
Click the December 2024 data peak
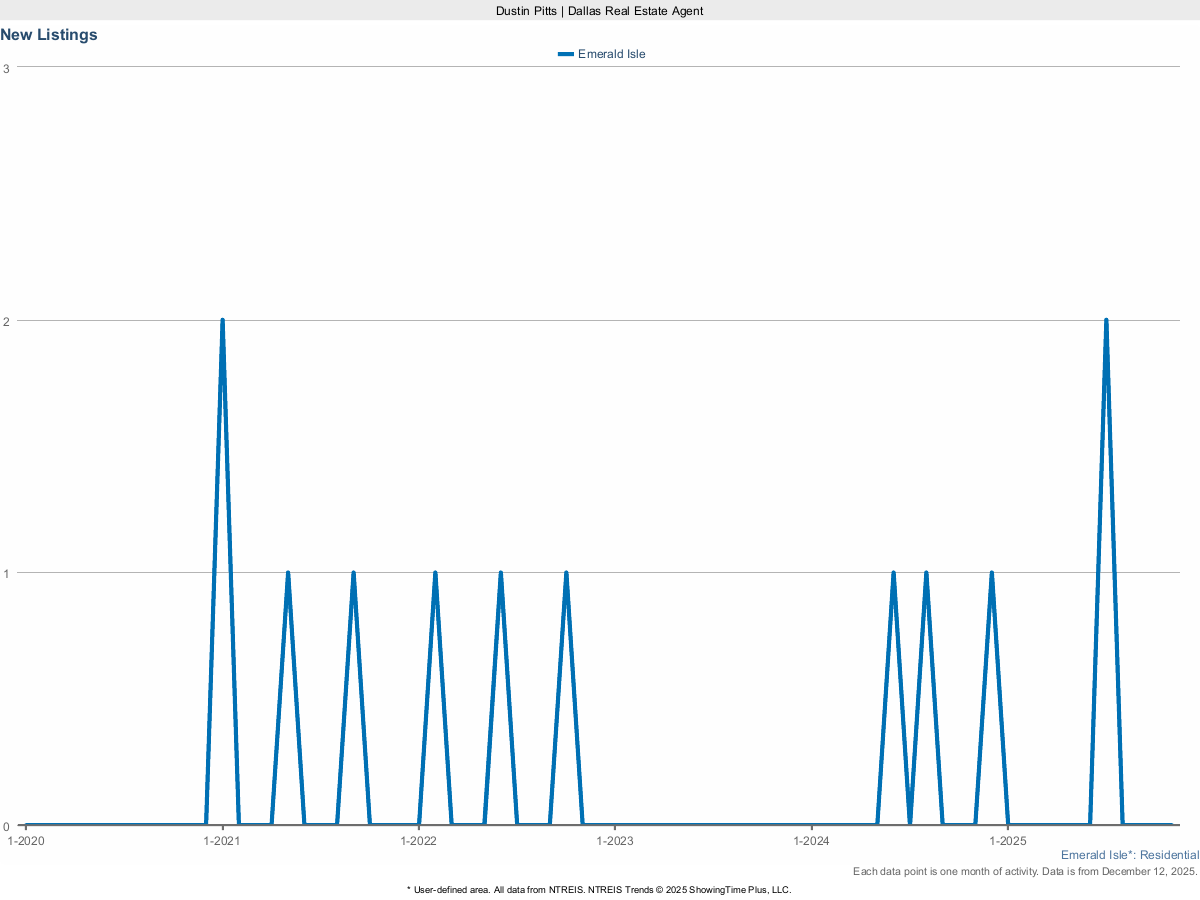pos(991,573)
